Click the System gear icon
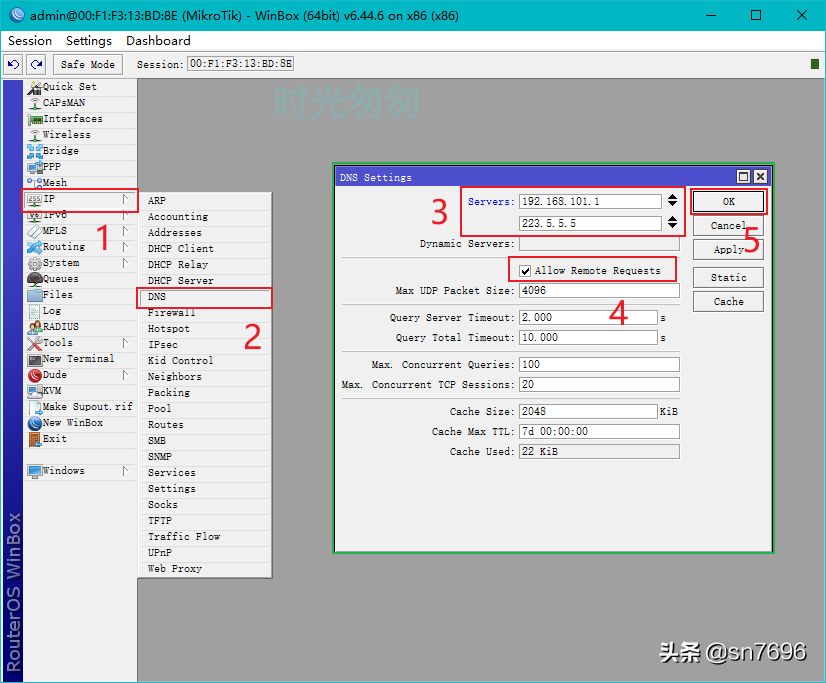Screen dimensions: 826x683 [35, 263]
